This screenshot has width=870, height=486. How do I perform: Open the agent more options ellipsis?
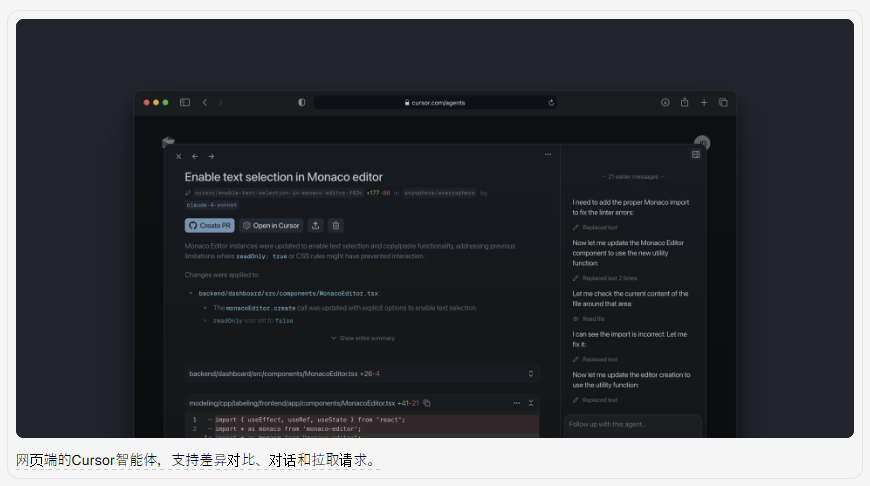(x=548, y=154)
